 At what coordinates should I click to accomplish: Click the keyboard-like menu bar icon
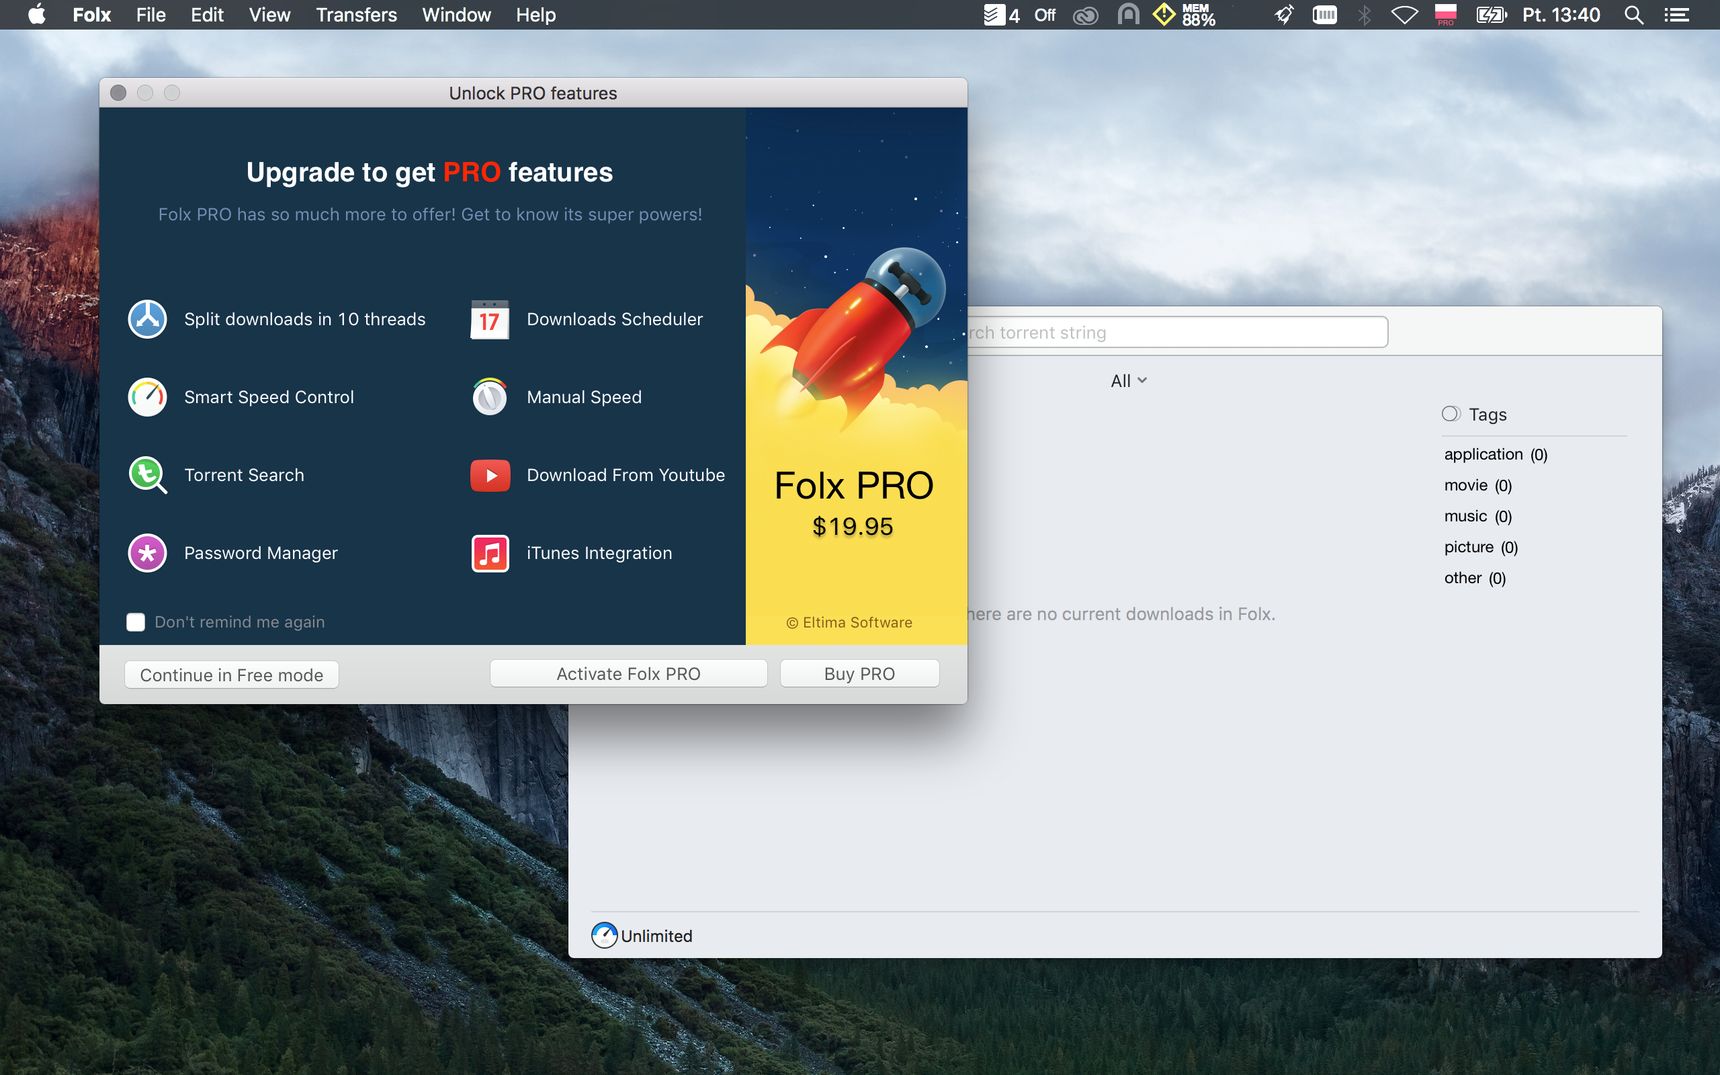pyautogui.click(x=1324, y=15)
